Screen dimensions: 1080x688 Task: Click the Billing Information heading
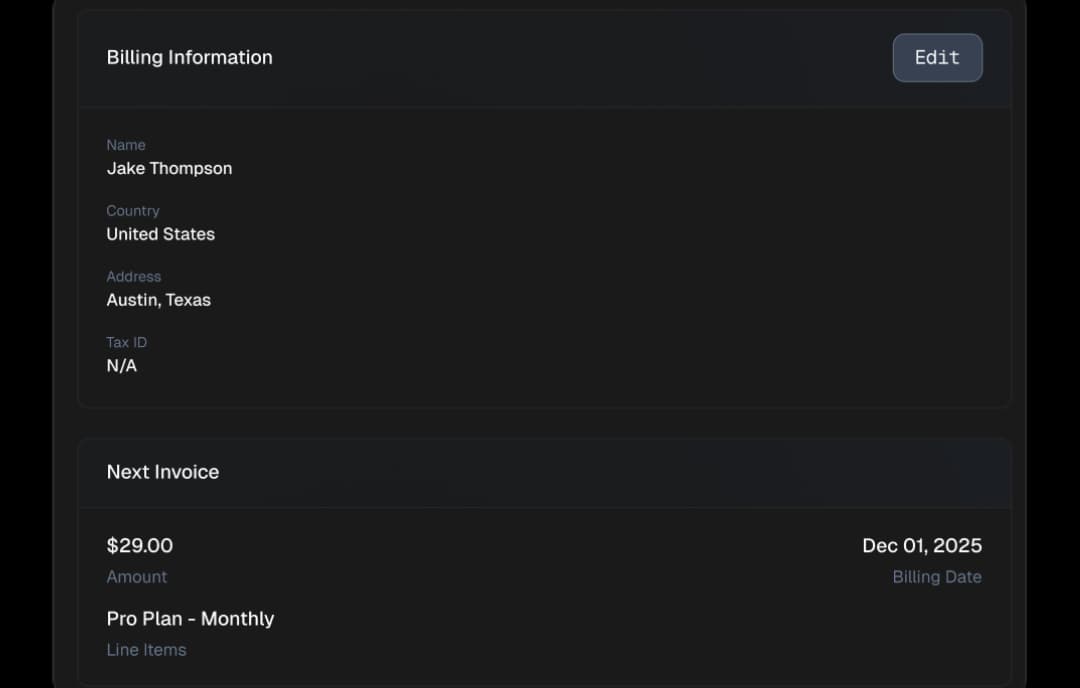(189, 58)
